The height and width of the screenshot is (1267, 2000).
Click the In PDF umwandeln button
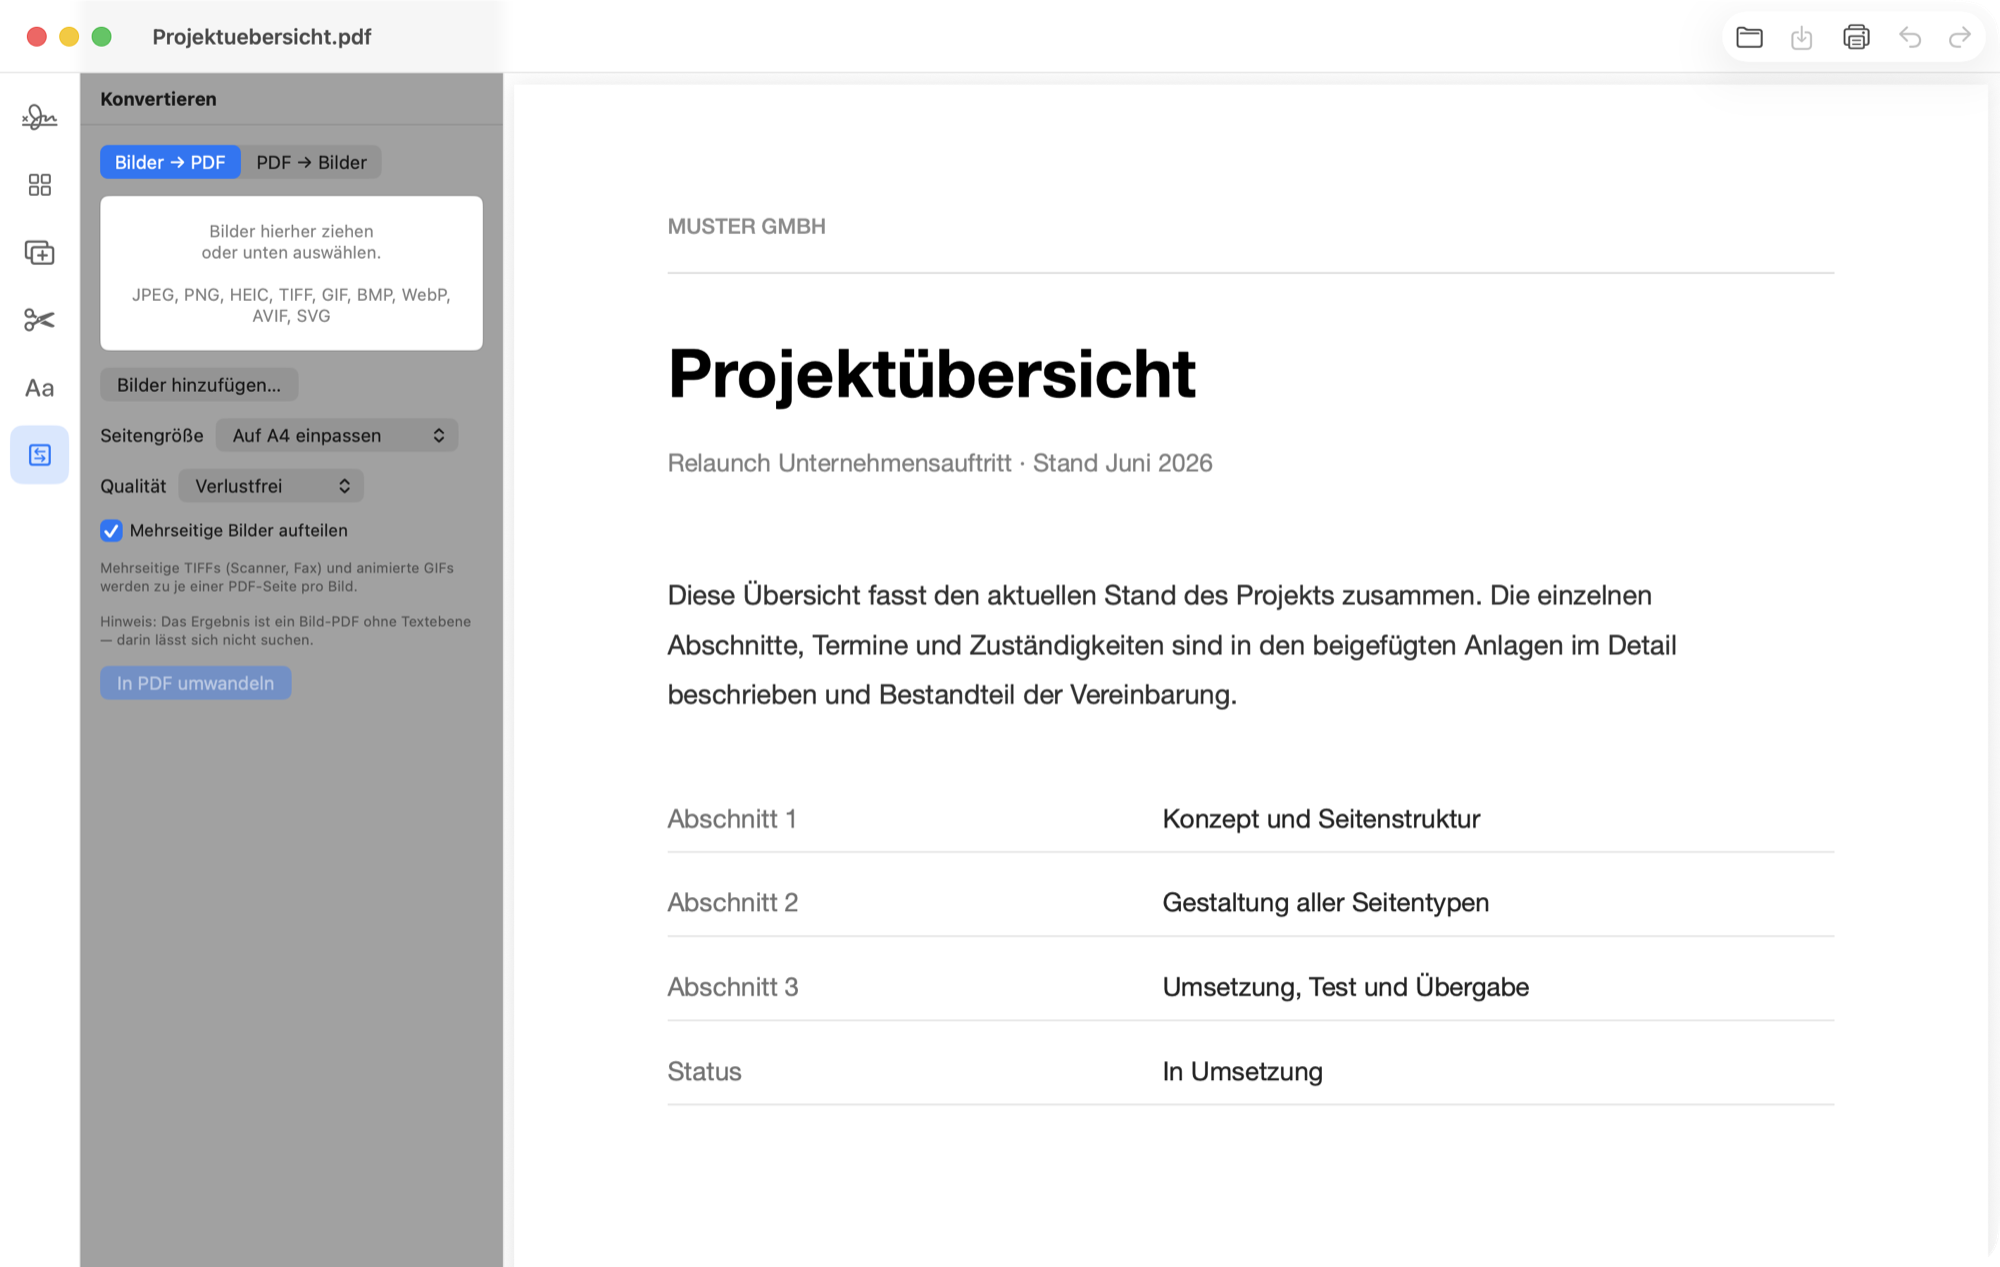[195, 683]
